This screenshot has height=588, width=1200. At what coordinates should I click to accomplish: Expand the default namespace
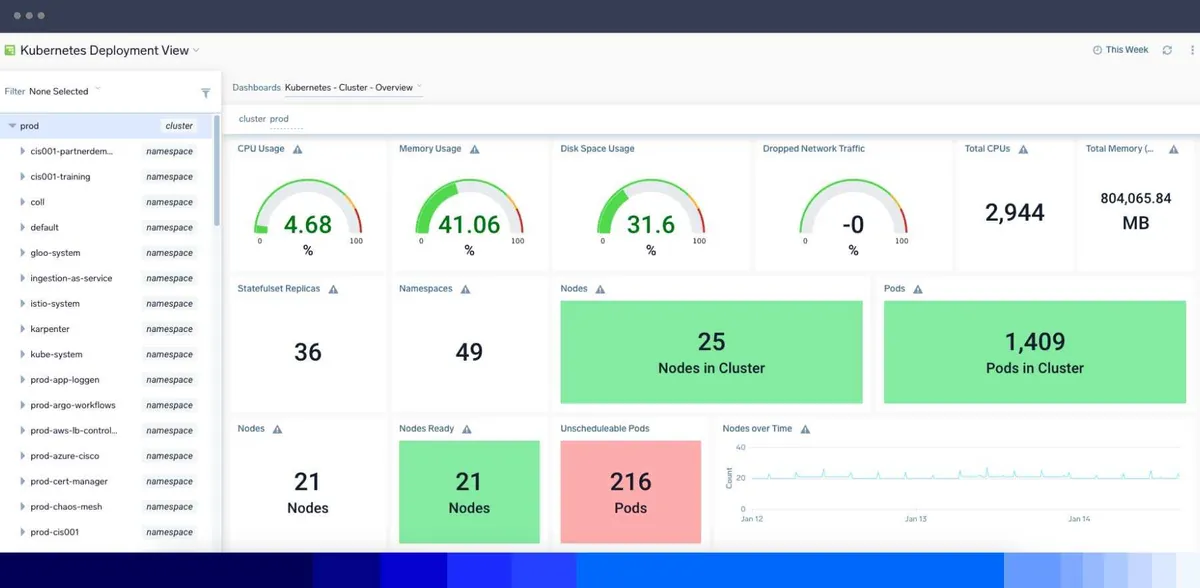(x=23, y=228)
